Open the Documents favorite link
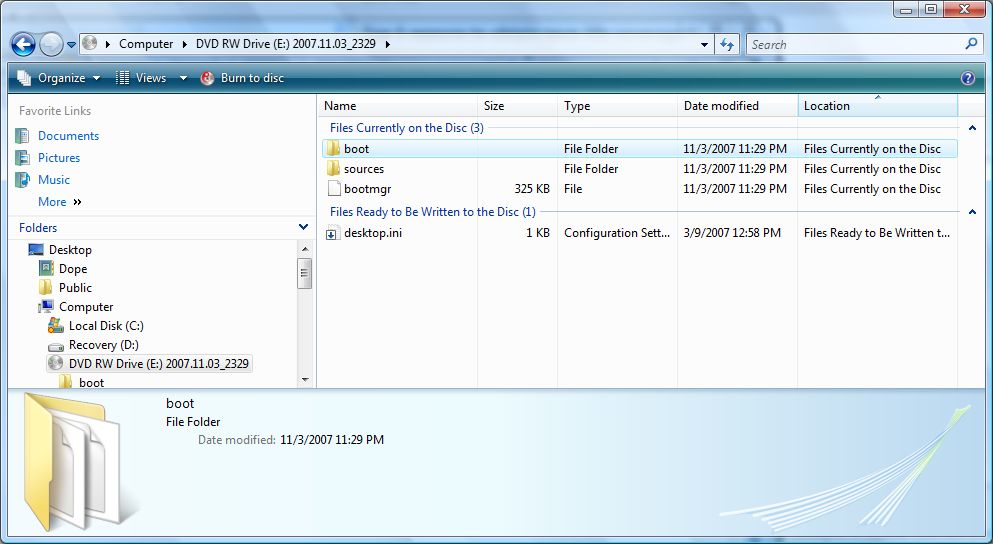Image resolution: width=993 pixels, height=544 pixels. coord(68,136)
